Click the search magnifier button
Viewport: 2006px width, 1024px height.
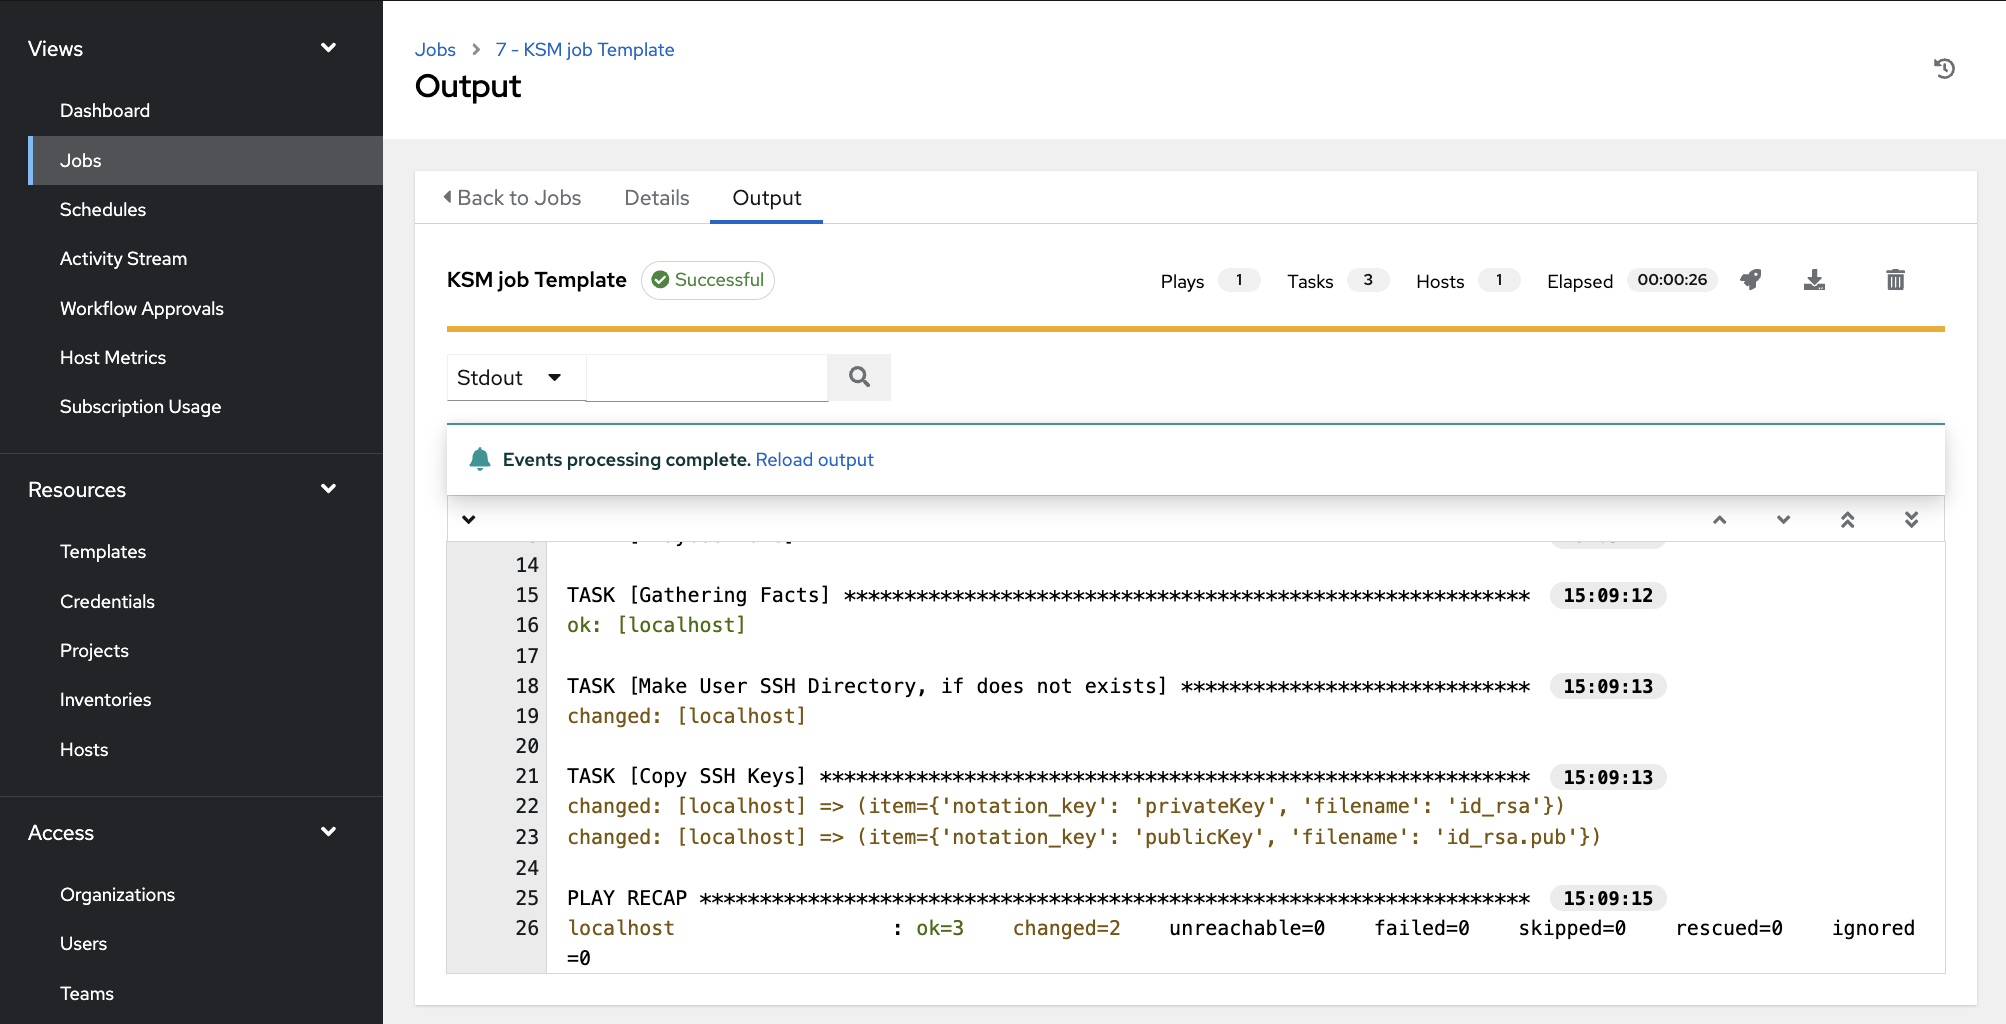tap(859, 377)
